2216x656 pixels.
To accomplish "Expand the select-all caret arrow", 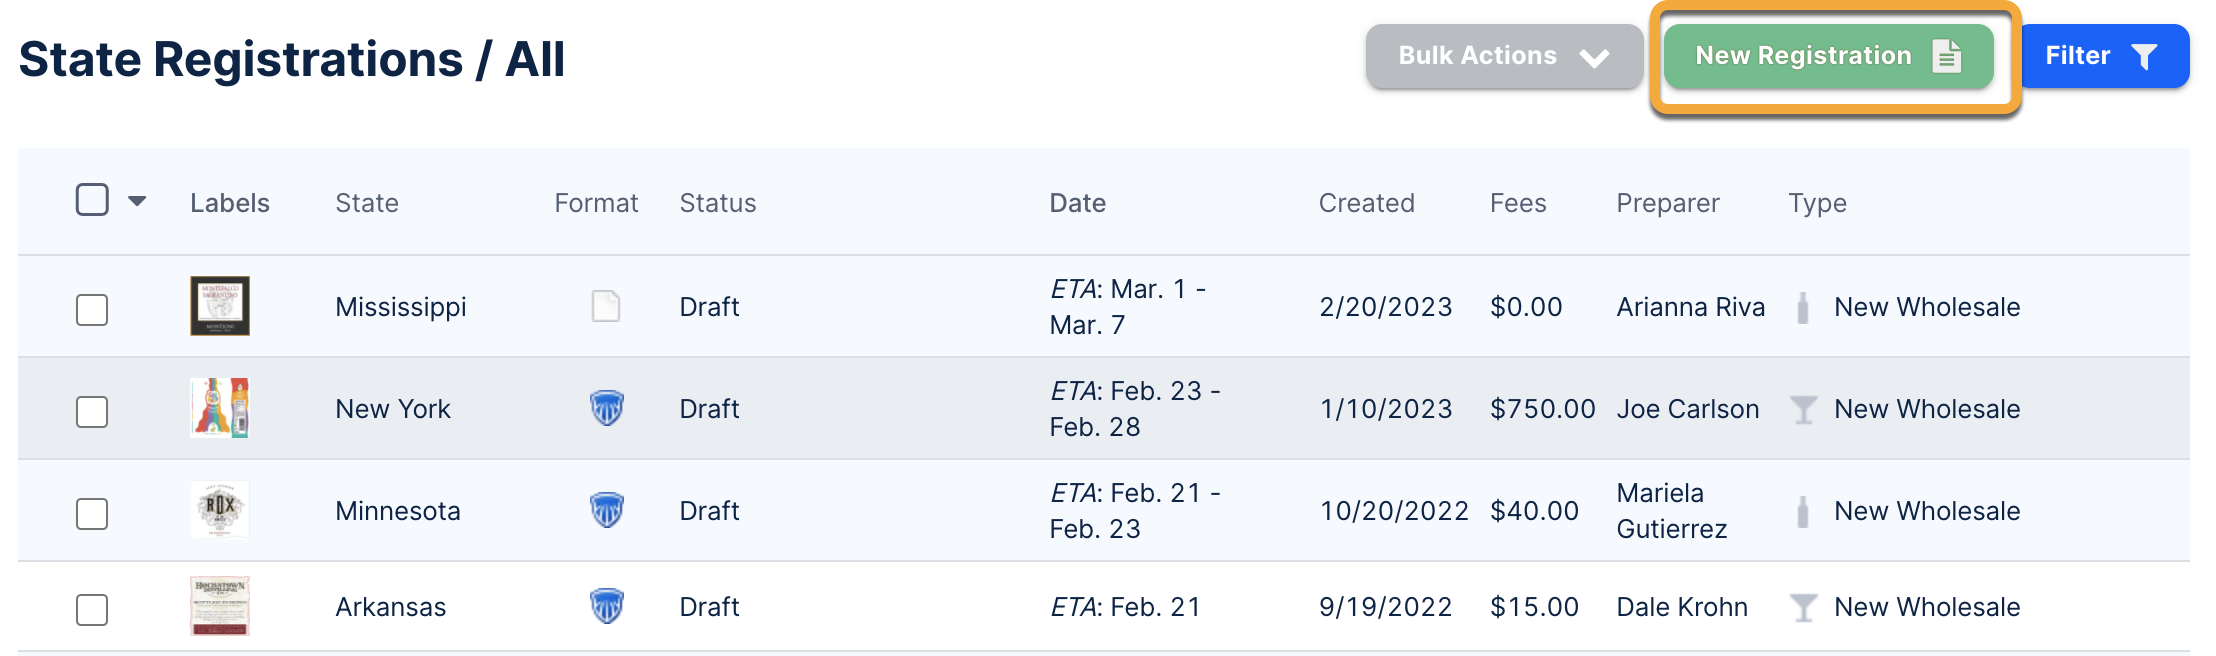I will click(138, 201).
